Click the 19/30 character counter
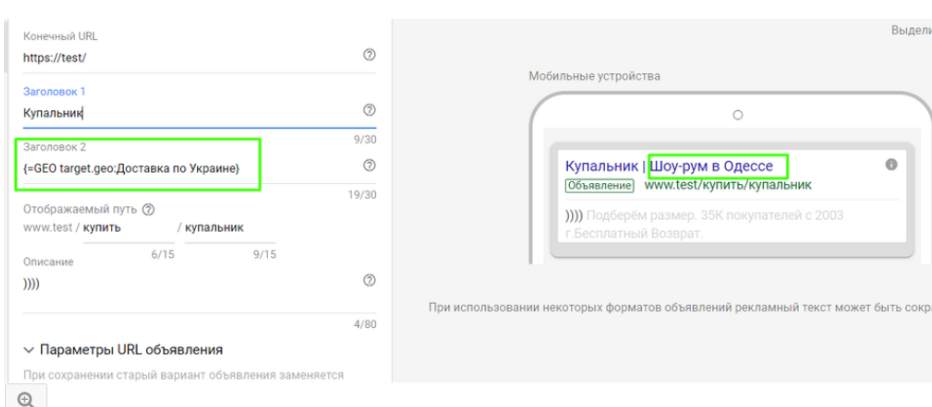The width and height of the screenshot is (932, 407). coord(362,195)
